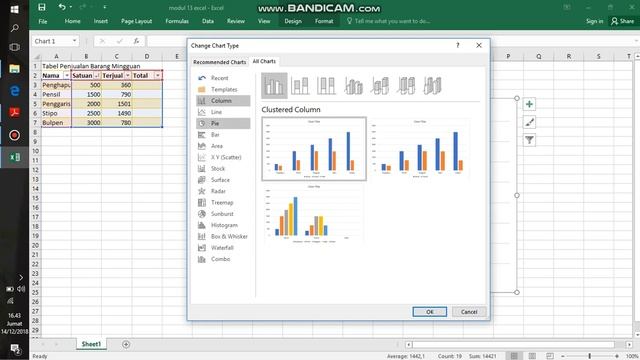Choose third clustered column preview thumbnail
This screenshot has height=360, width=640.
(314, 213)
